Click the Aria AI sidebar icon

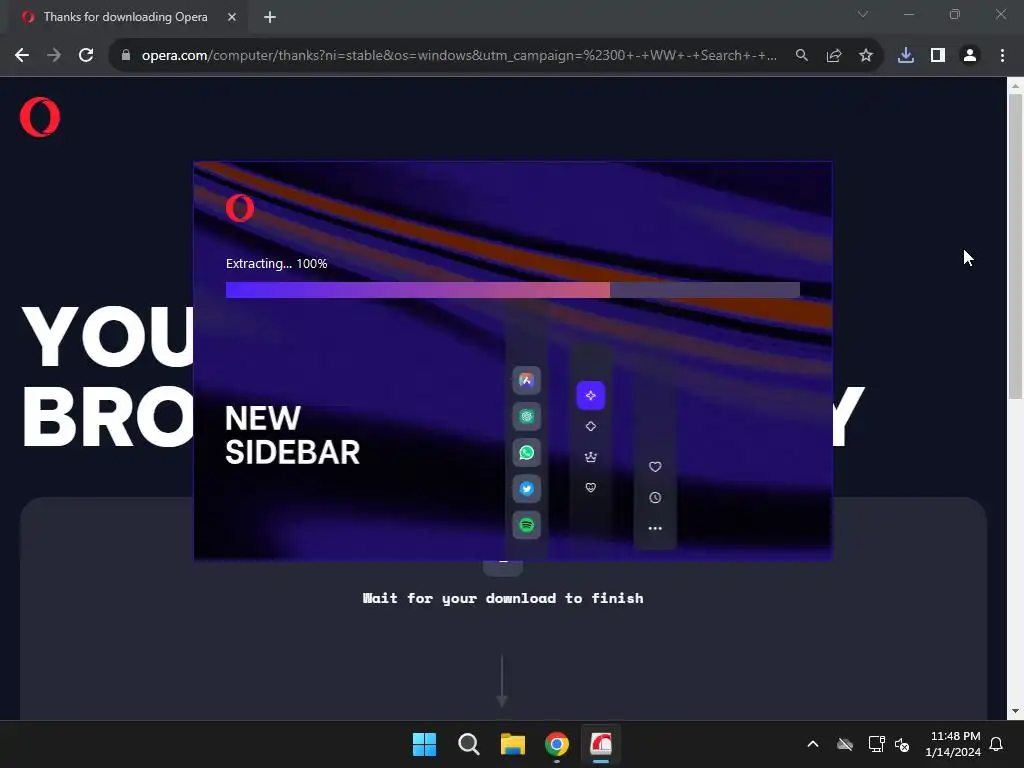526,381
